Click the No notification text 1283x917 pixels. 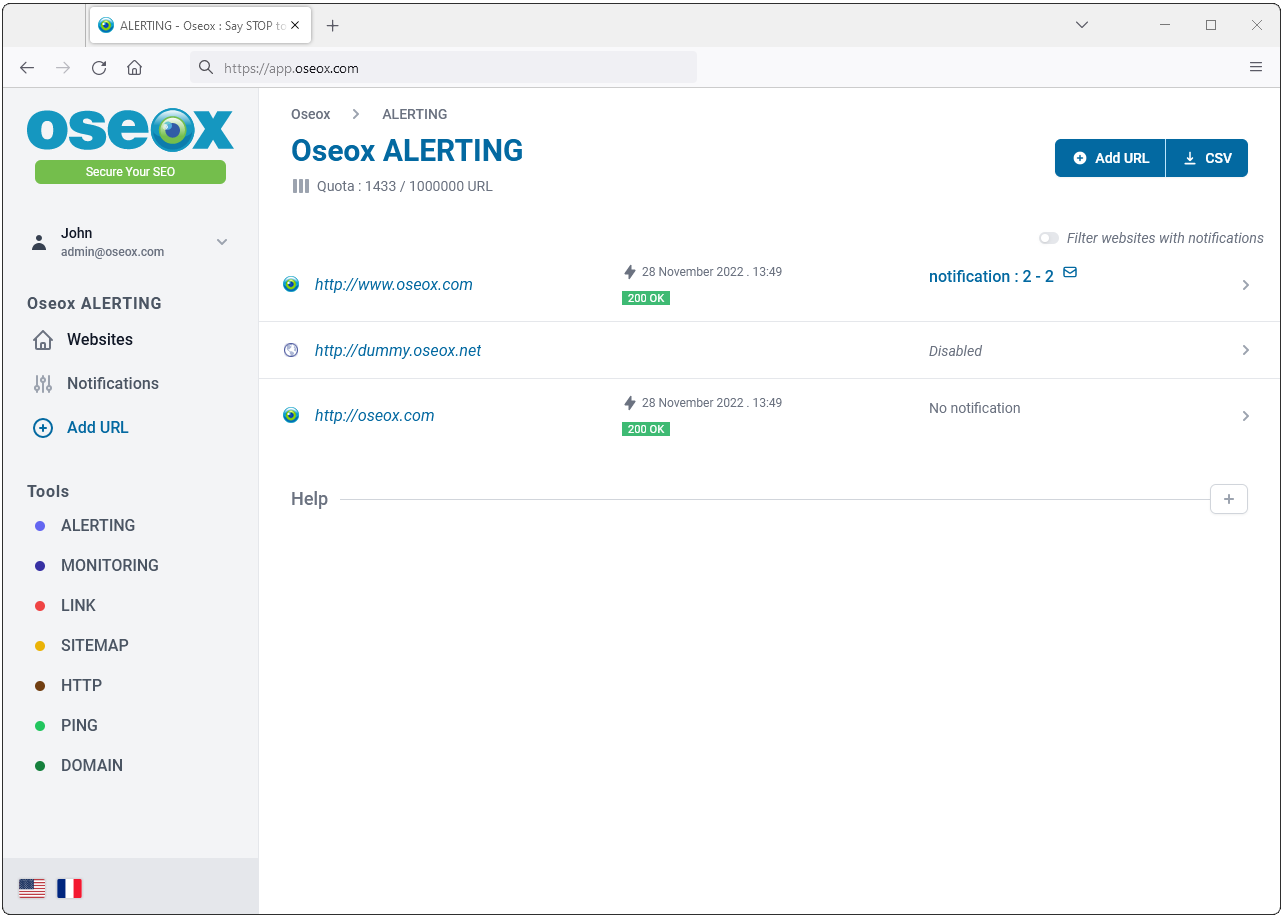(x=975, y=408)
